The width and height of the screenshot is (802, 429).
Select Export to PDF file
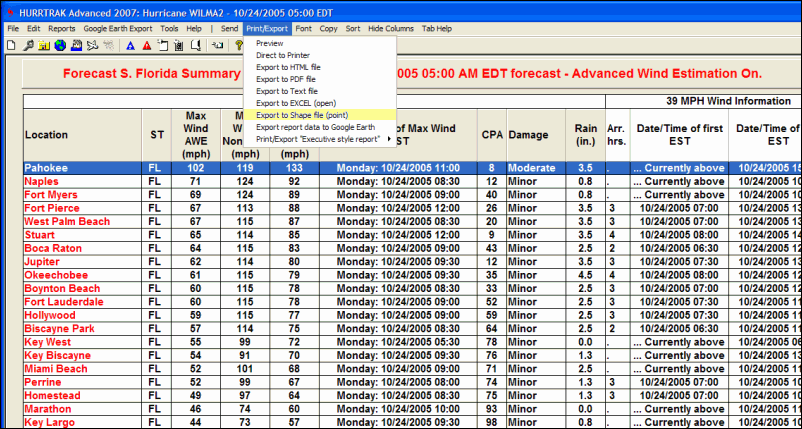(286, 78)
